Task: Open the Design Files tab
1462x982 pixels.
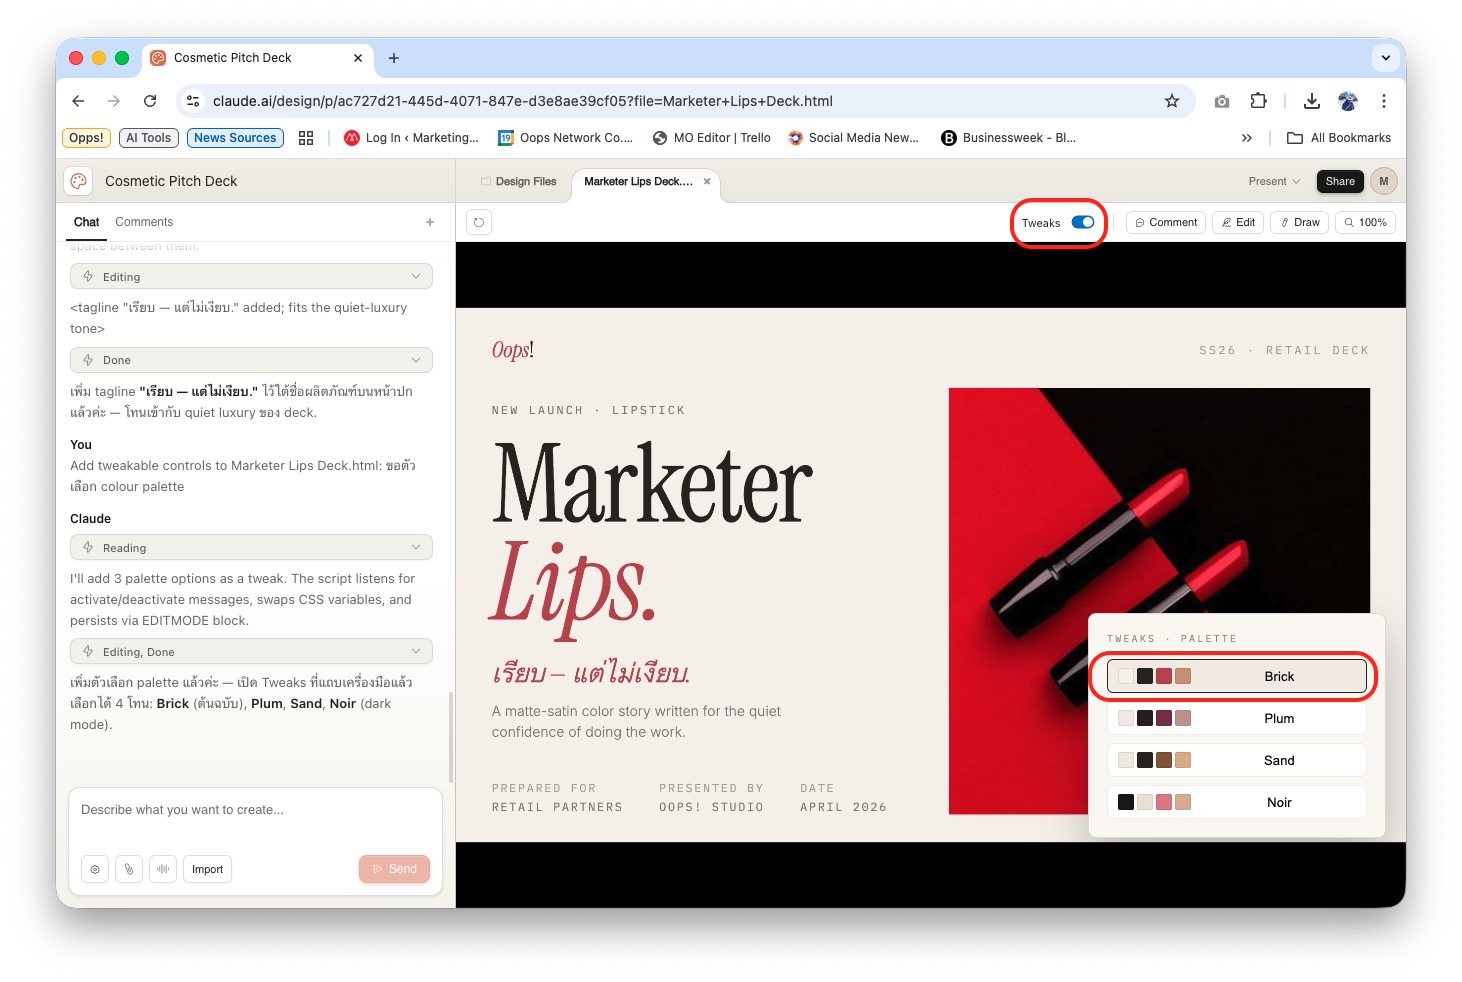Action: [518, 182]
